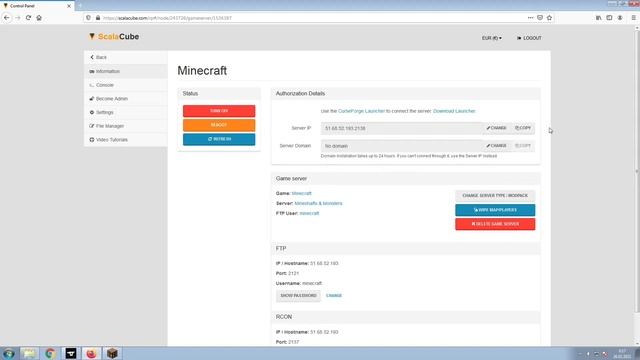Click the Show Password button
This screenshot has width=640, height=360.
298,296
